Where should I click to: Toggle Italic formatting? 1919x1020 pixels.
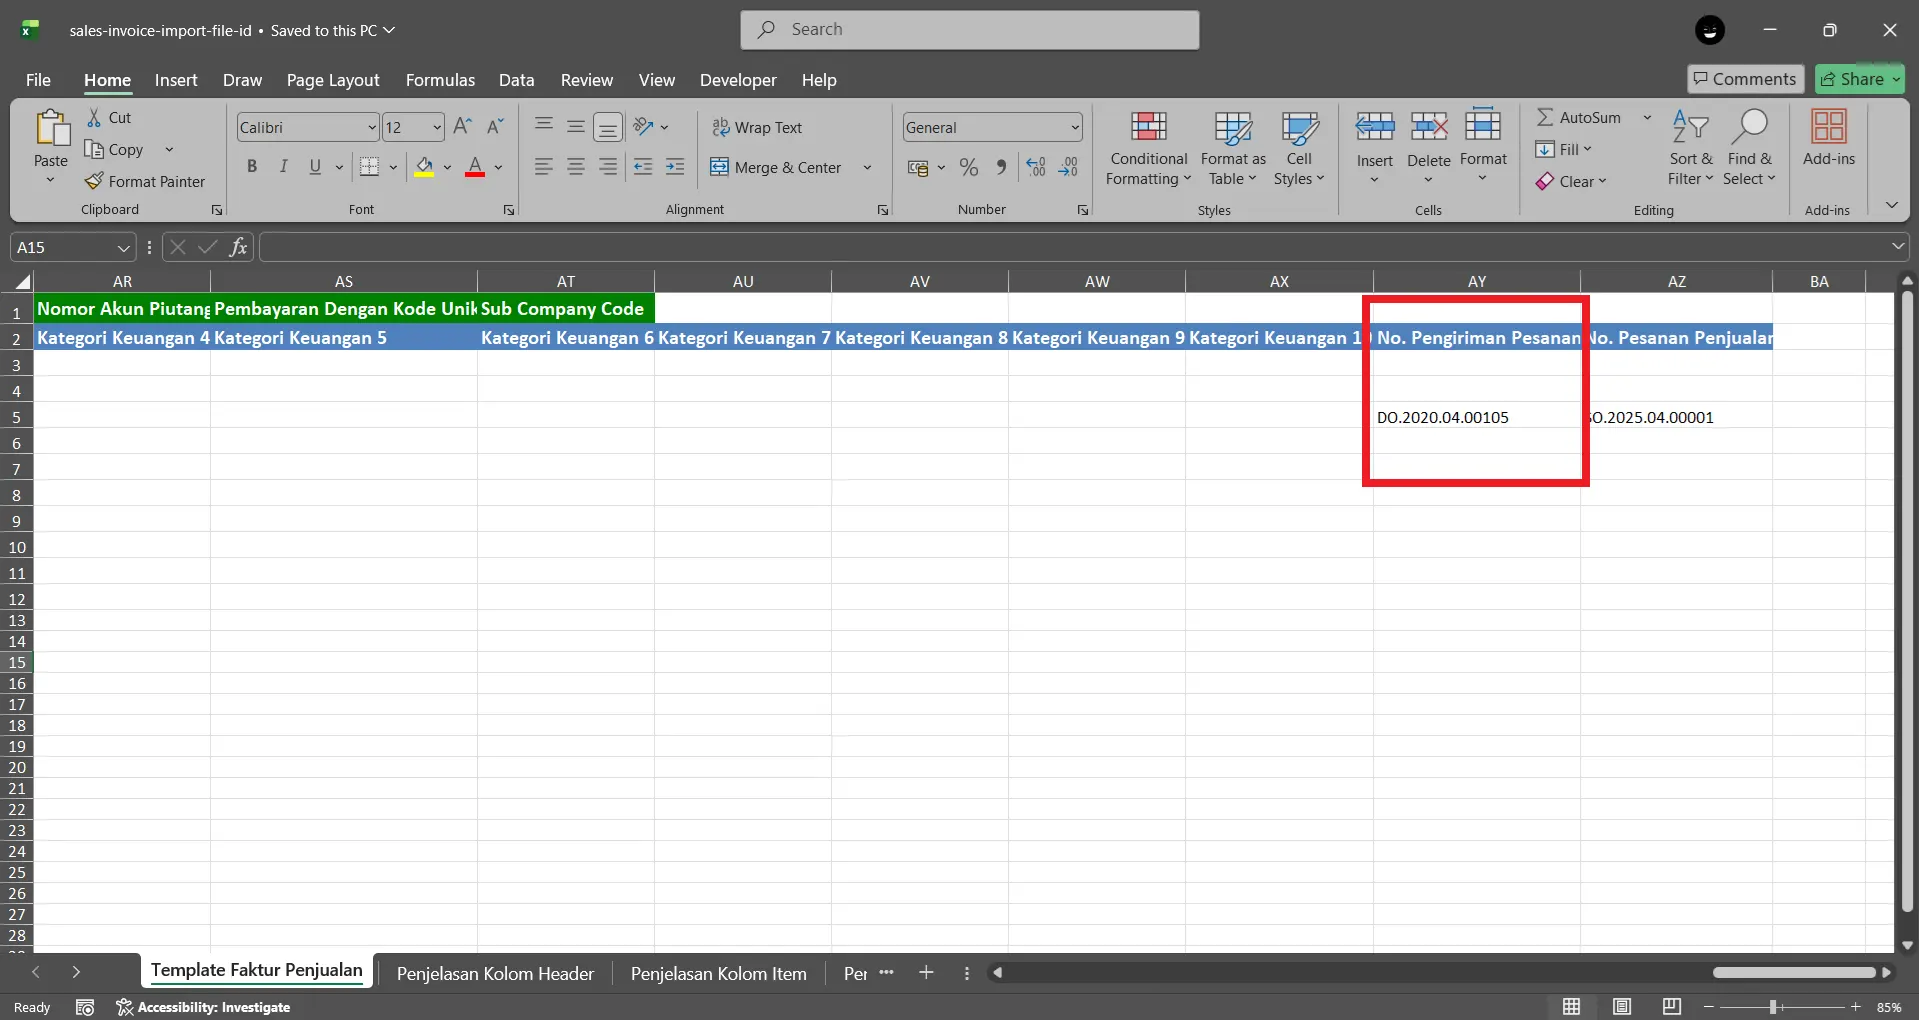pos(284,167)
